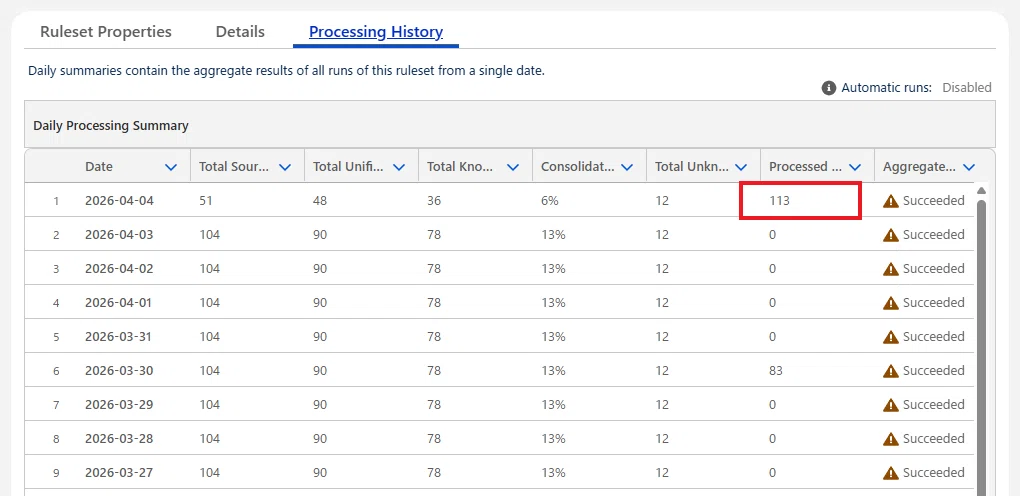The image size is (1020, 496).
Task: Click warning icon in 2026-03-31 row
Action: pos(891,337)
